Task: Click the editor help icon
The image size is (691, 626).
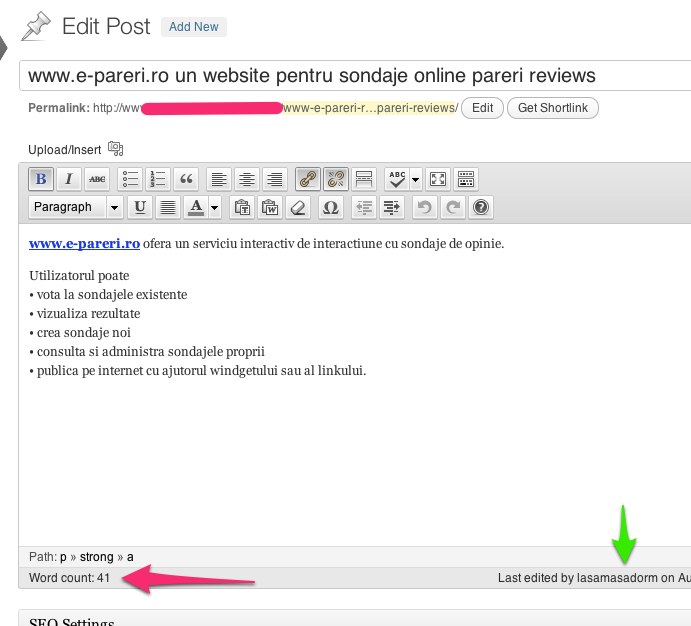Action: tap(481, 207)
